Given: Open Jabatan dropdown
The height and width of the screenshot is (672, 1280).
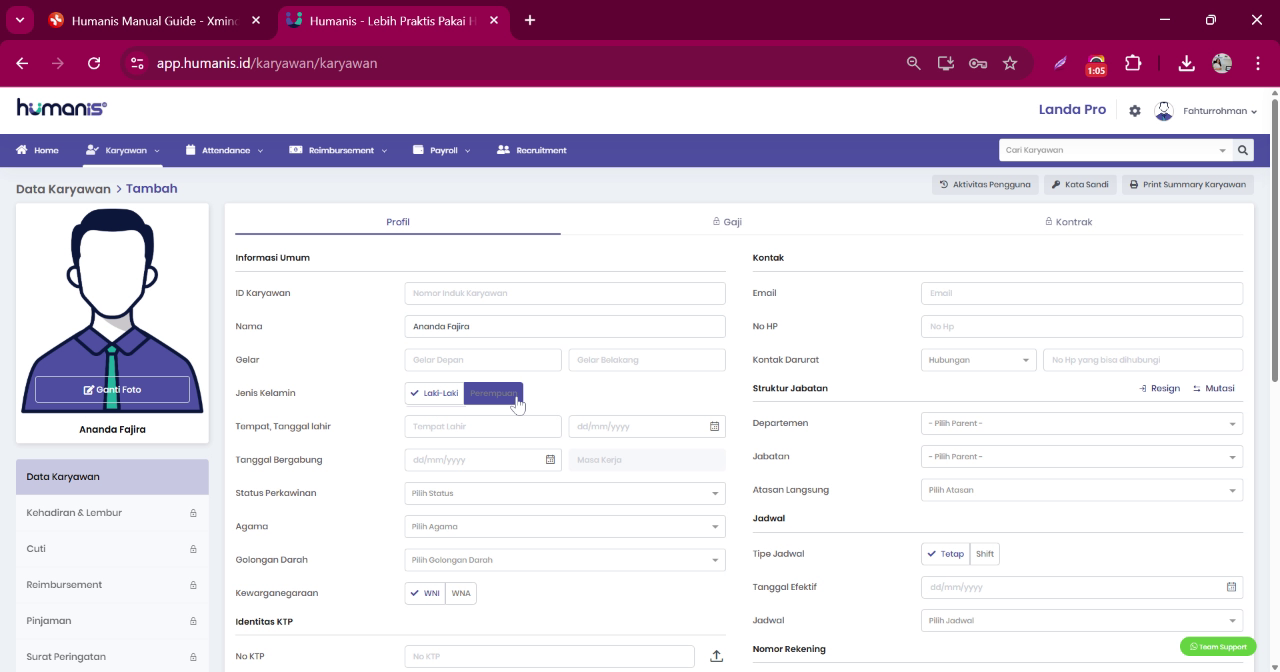Looking at the screenshot, I should (1082, 457).
